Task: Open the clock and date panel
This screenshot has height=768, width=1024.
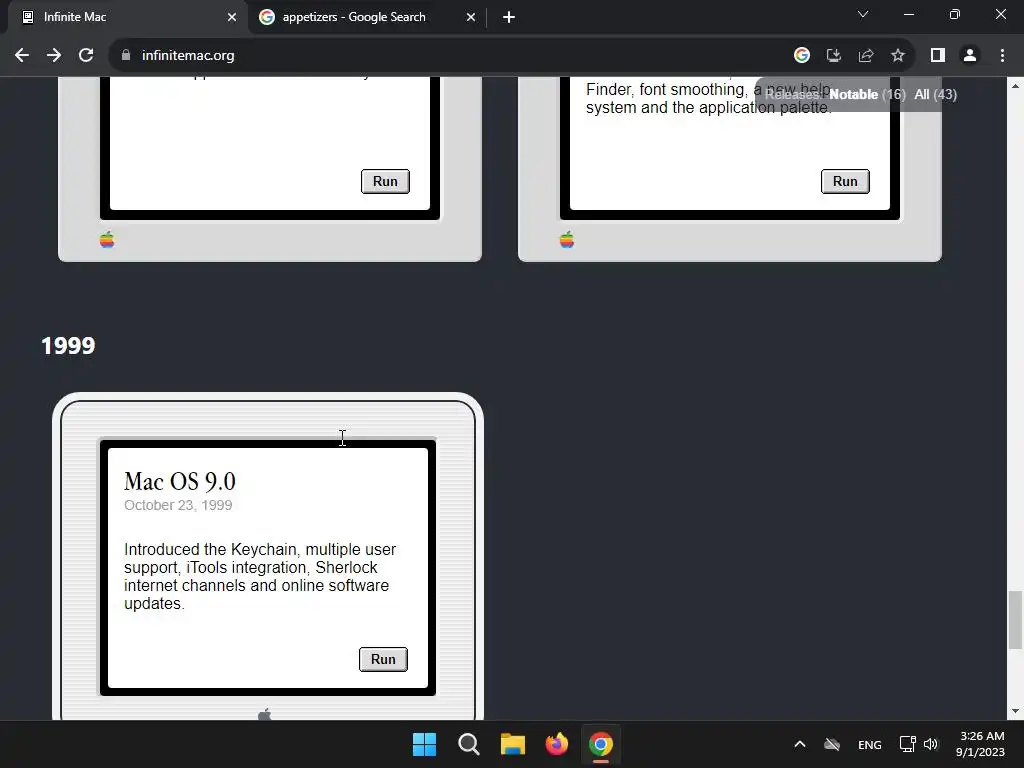Action: click(x=981, y=744)
